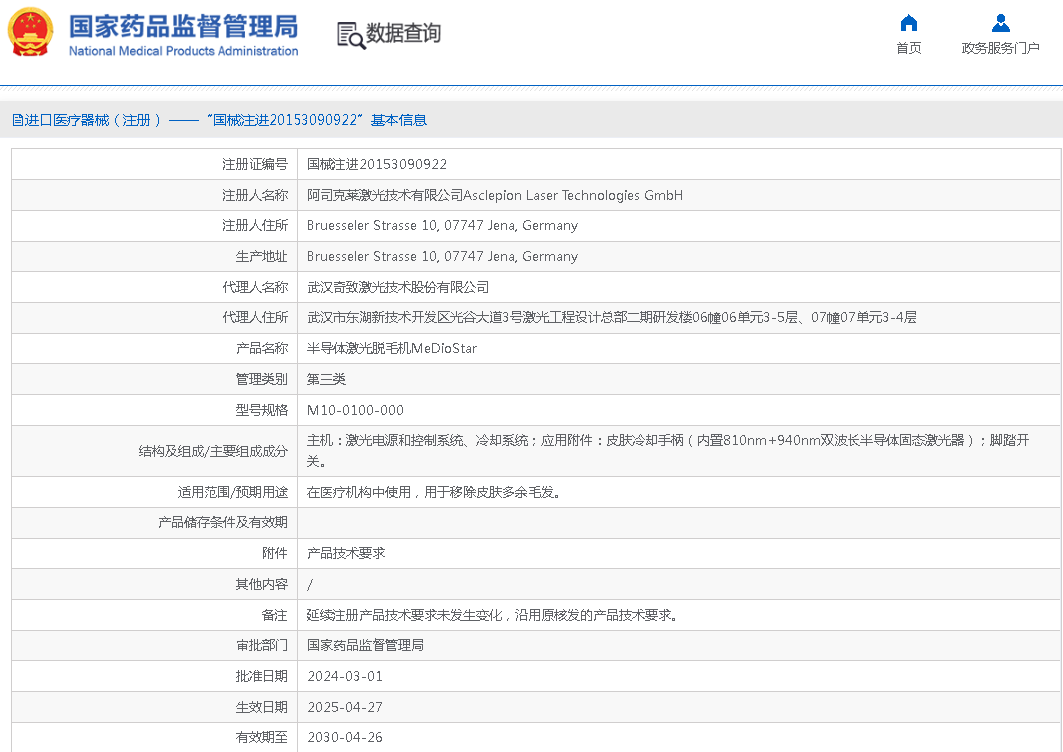Click agent name 武汉奇致激光技术股份有限公司

point(398,288)
